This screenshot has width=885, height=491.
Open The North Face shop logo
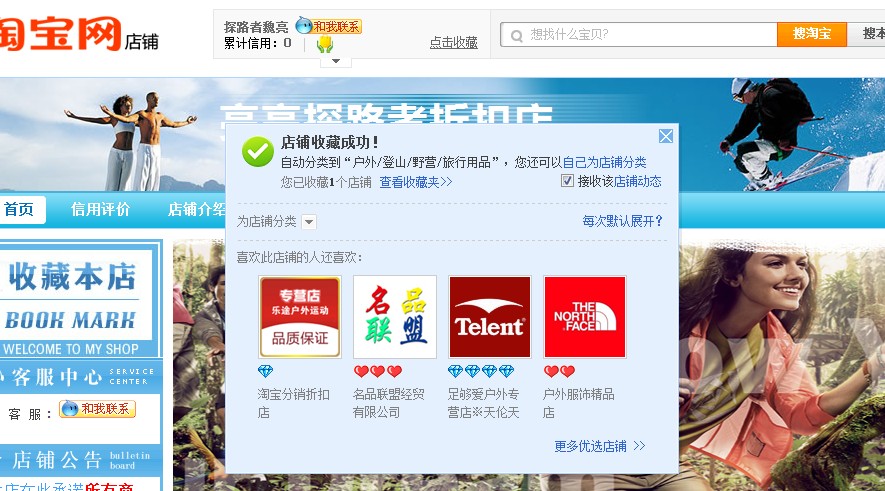(584, 317)
